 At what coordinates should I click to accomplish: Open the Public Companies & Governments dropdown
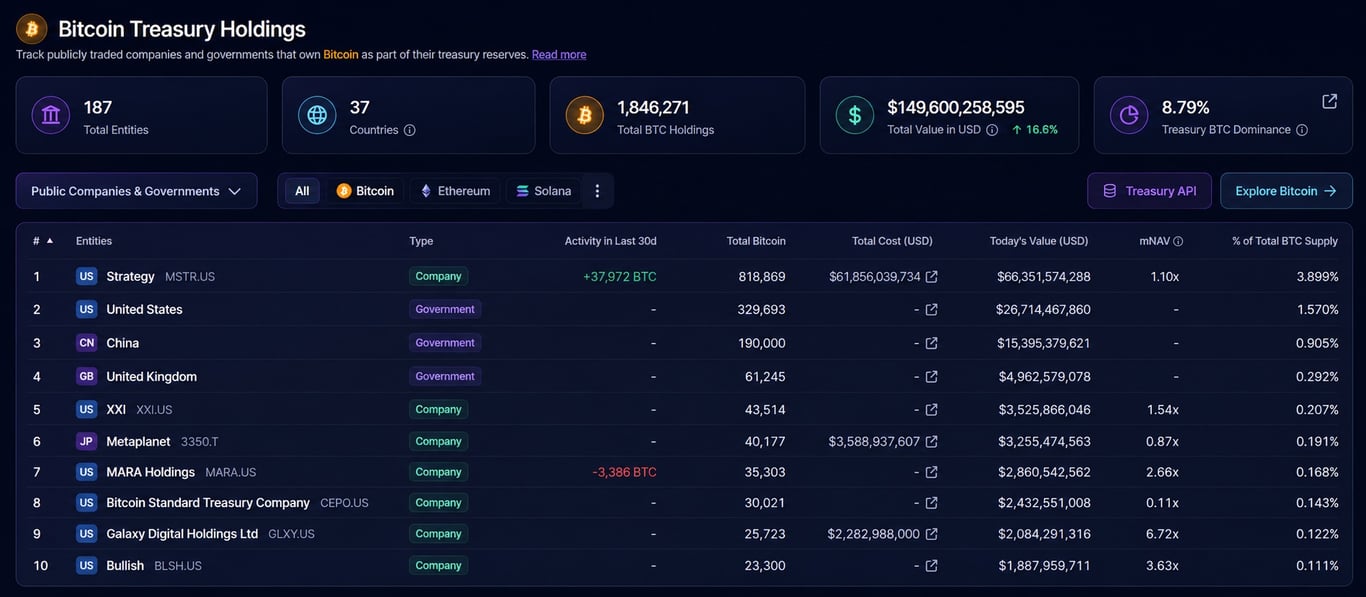coord(136,191)
